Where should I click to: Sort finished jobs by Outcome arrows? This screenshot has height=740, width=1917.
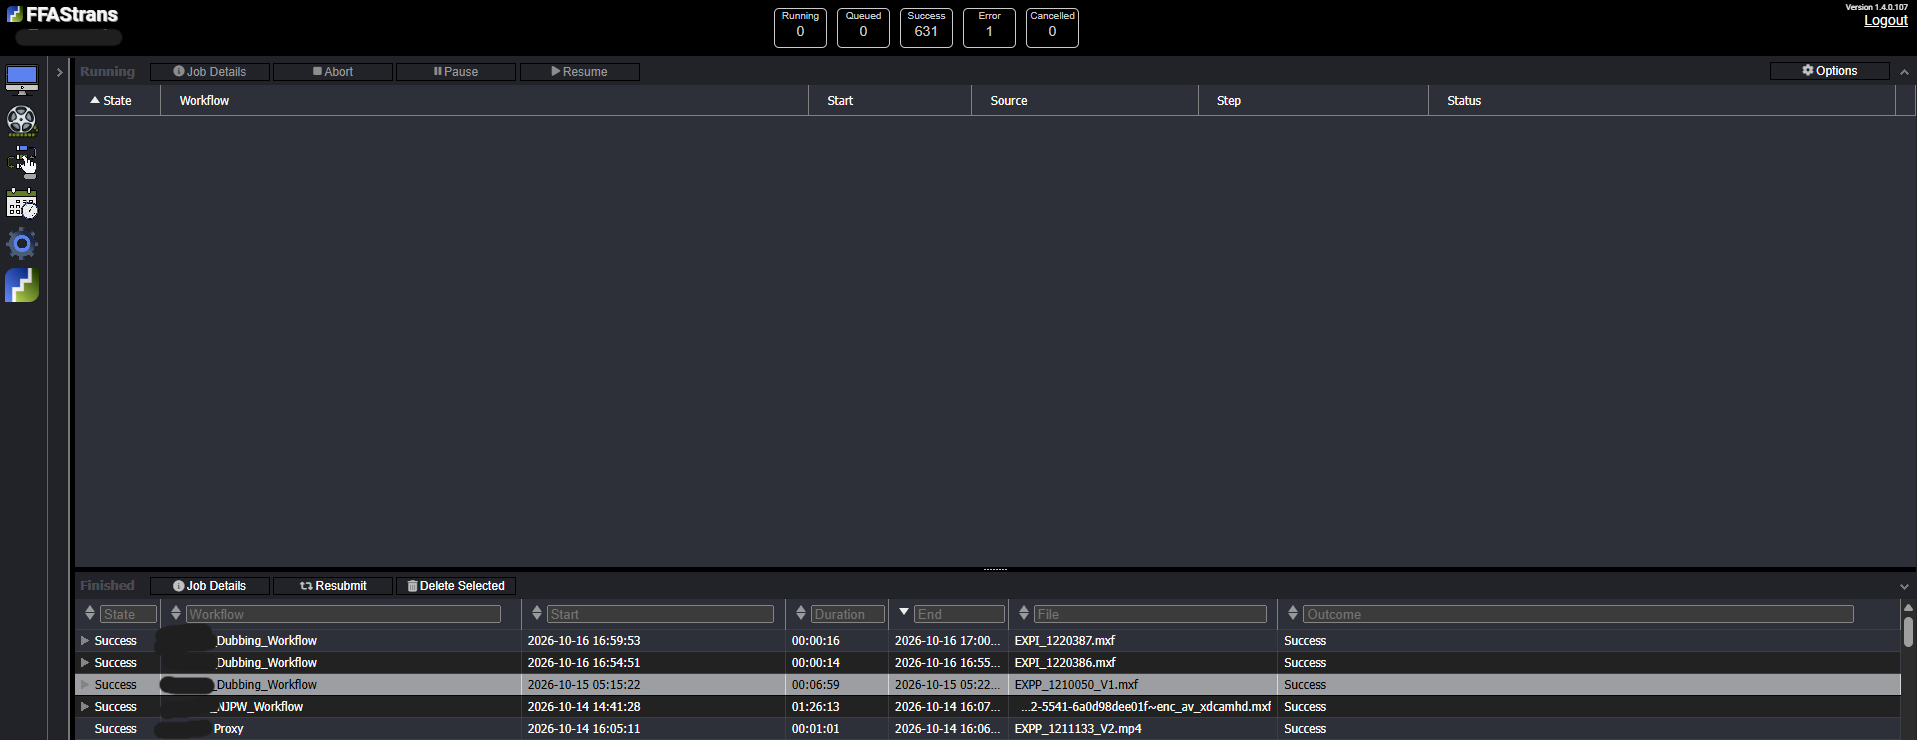(1293, 613)
